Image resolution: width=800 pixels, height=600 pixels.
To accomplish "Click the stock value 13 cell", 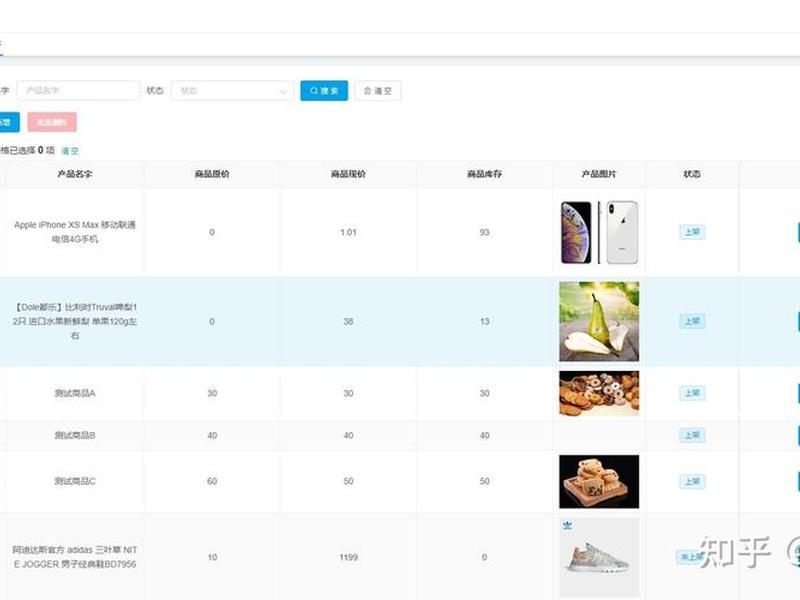I will coord(484,321).
